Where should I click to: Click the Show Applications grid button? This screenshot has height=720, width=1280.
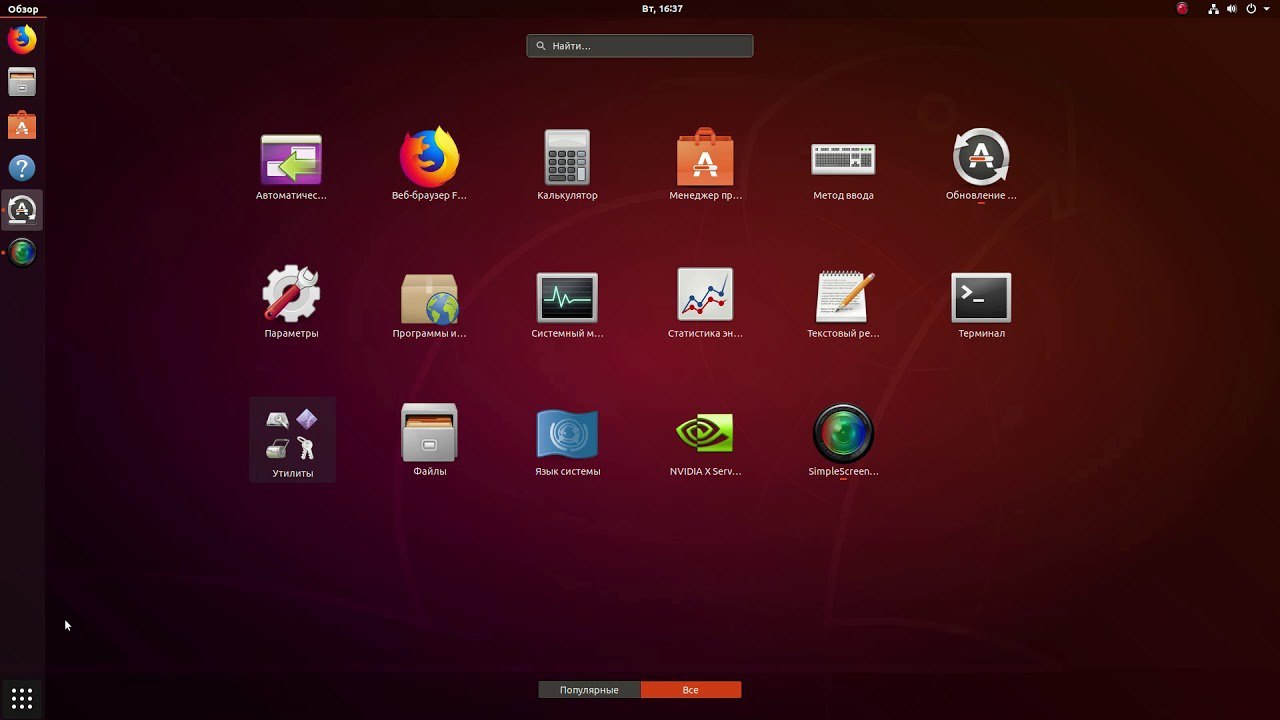(x=22, y=698)
